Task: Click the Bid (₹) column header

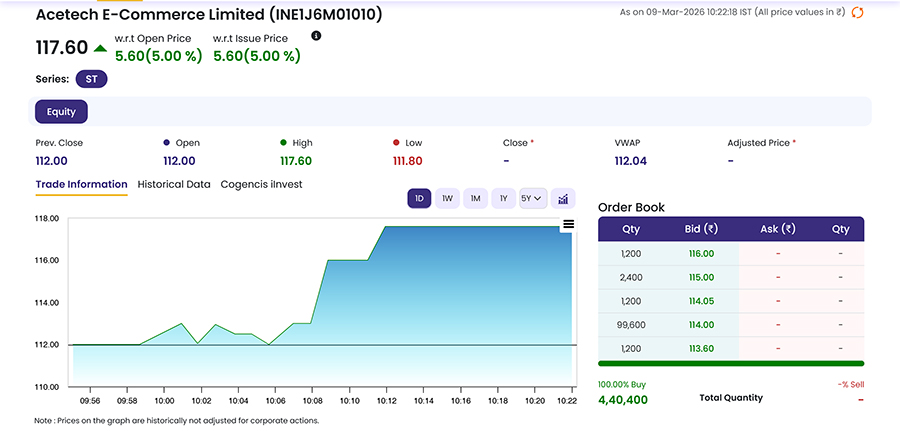Action: (703, 229)
